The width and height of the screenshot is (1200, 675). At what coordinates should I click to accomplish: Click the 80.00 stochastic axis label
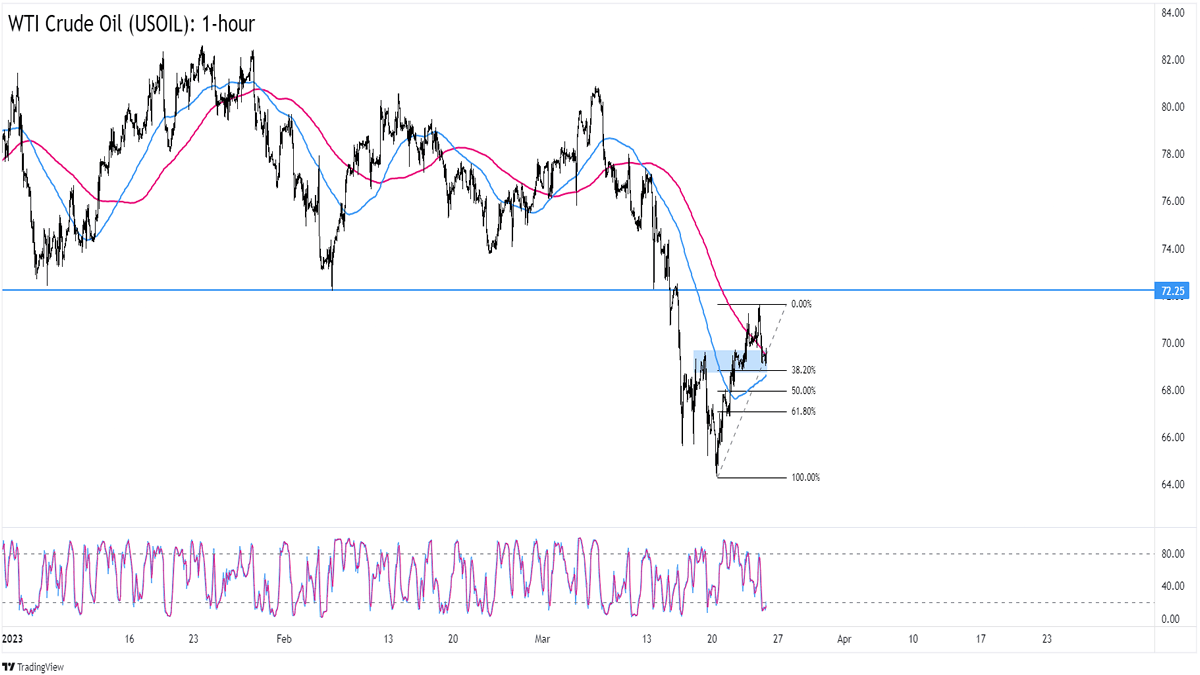(x=1172, y=554)
